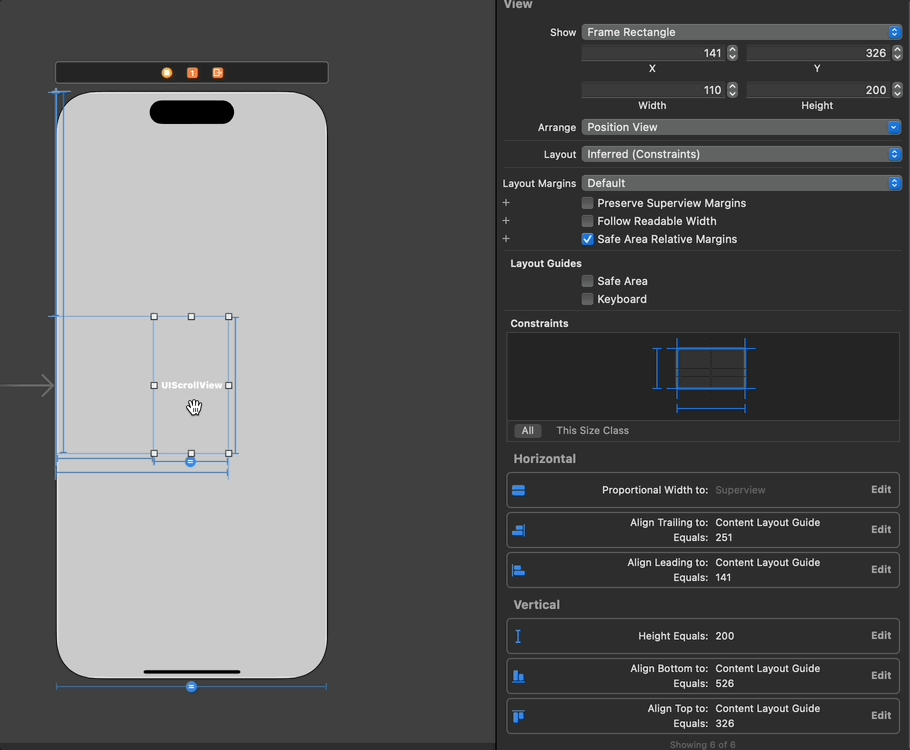The width and height of the screenshot is (910, 750).
Task: Click the X field showing 141
Action: coord(654,53)
